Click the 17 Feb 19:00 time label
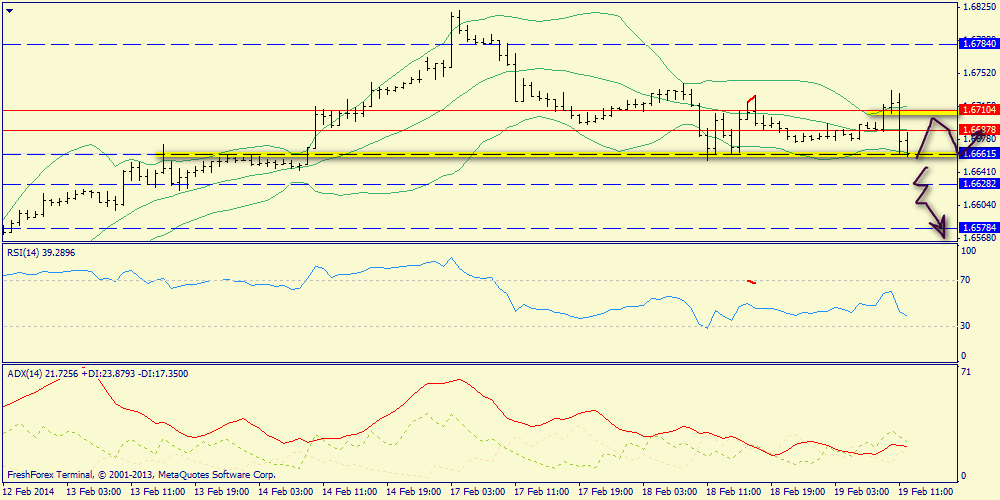1000x500 pixels. (x=604, y=492)
